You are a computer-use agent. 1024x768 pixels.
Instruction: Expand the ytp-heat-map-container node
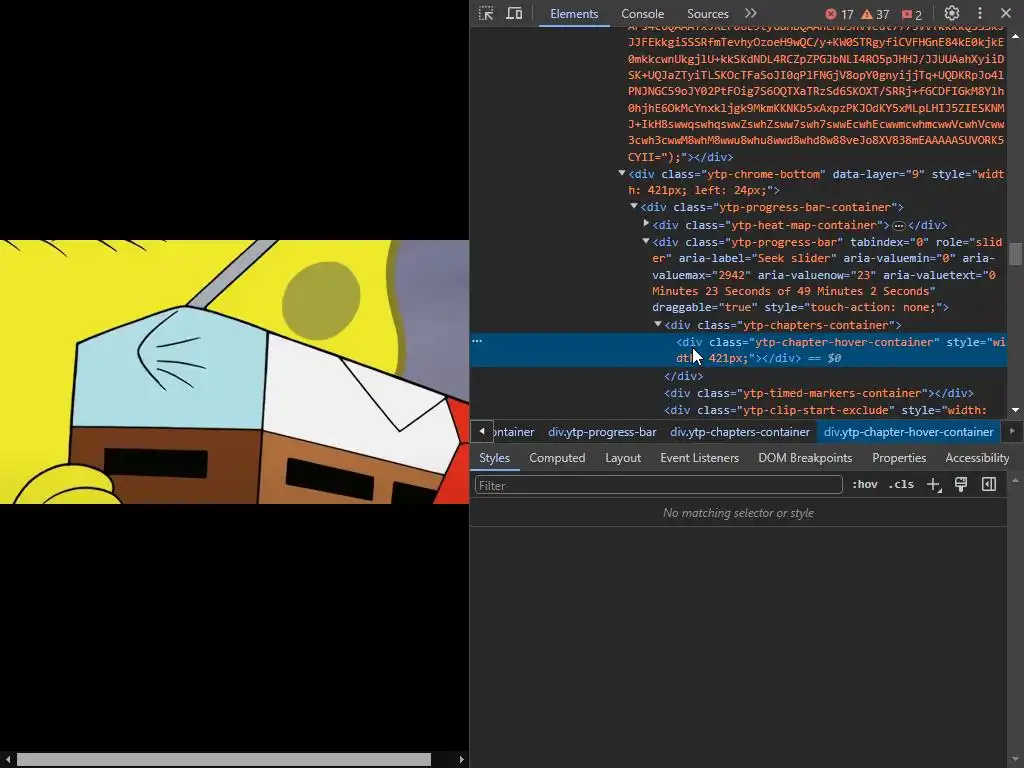click(x=646, y=223)
